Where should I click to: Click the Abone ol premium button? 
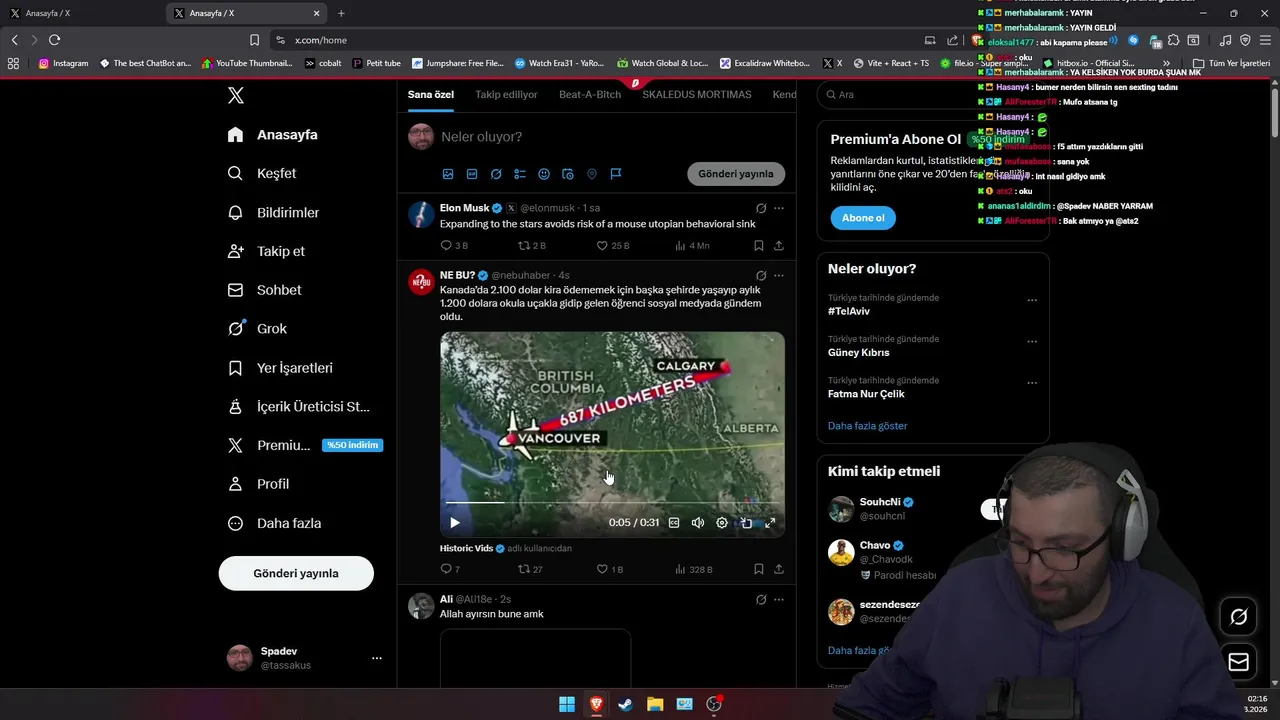point(863,218)
